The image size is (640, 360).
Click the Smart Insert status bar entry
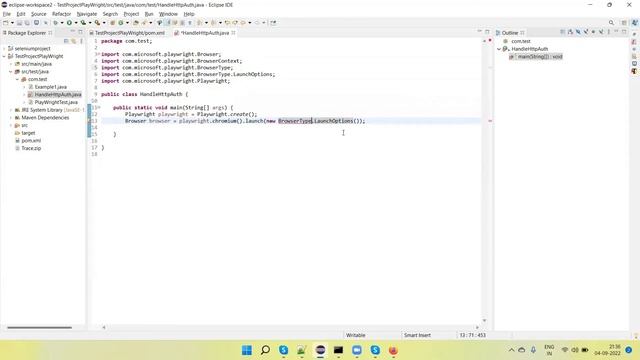tap(417, 335)
